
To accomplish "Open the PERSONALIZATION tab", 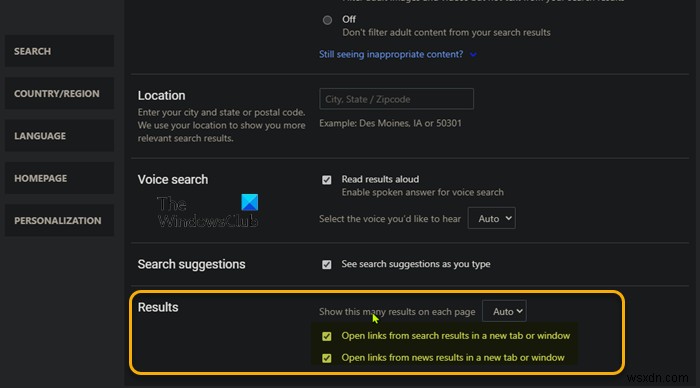I will tap(59, 221).
